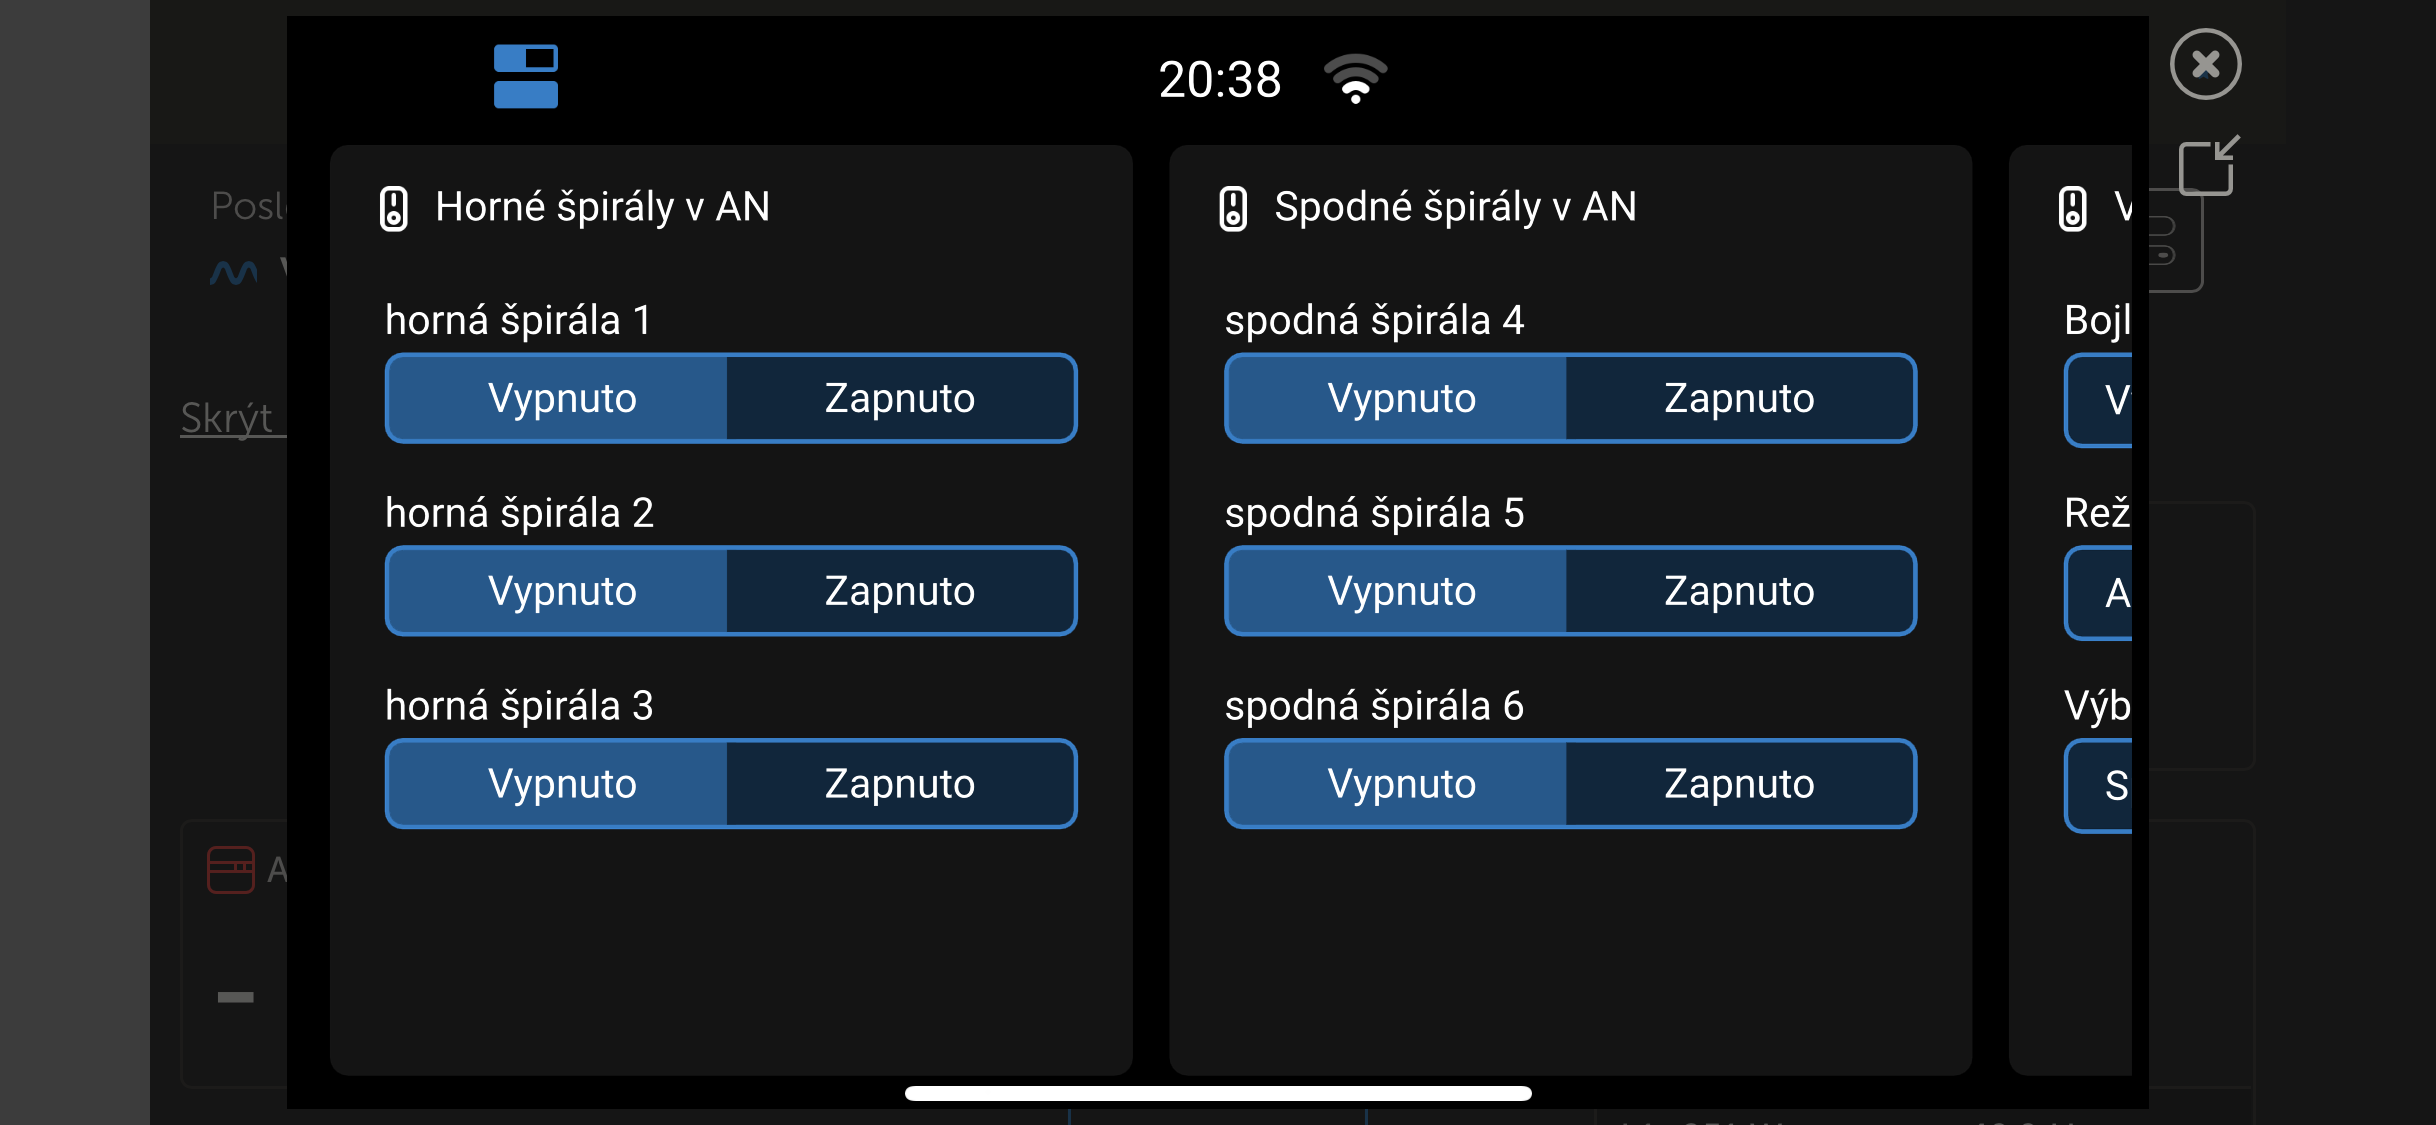The width and height of the screenshot is (2436, 1125).
Task: Click the shrink window arrow icon
Action: tap(2208, 165)
